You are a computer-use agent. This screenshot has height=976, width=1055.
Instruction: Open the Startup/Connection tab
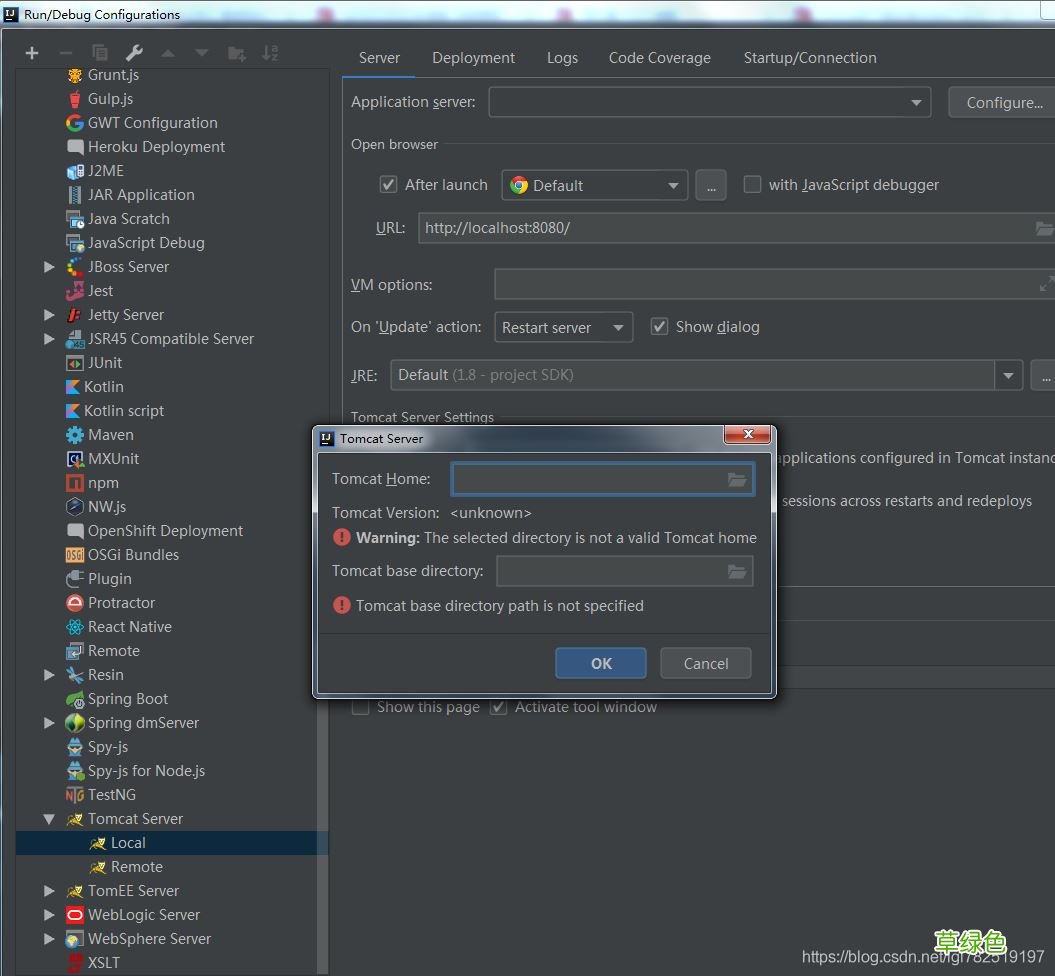click(x=809, y=58)
